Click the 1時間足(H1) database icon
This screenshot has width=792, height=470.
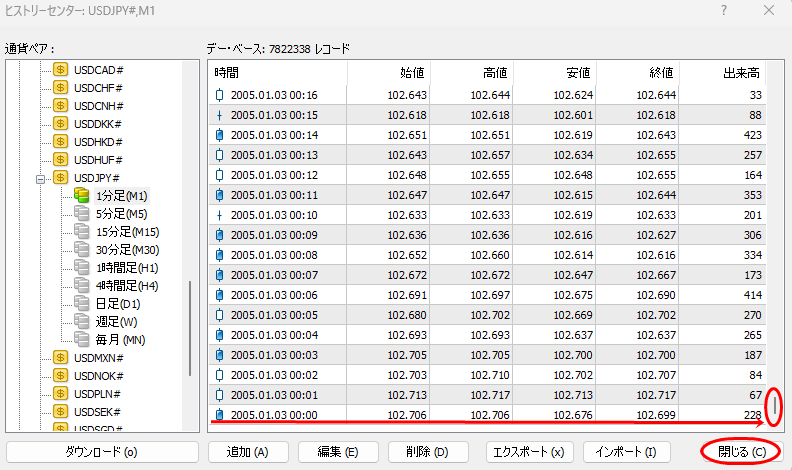(x=82, y=268)
